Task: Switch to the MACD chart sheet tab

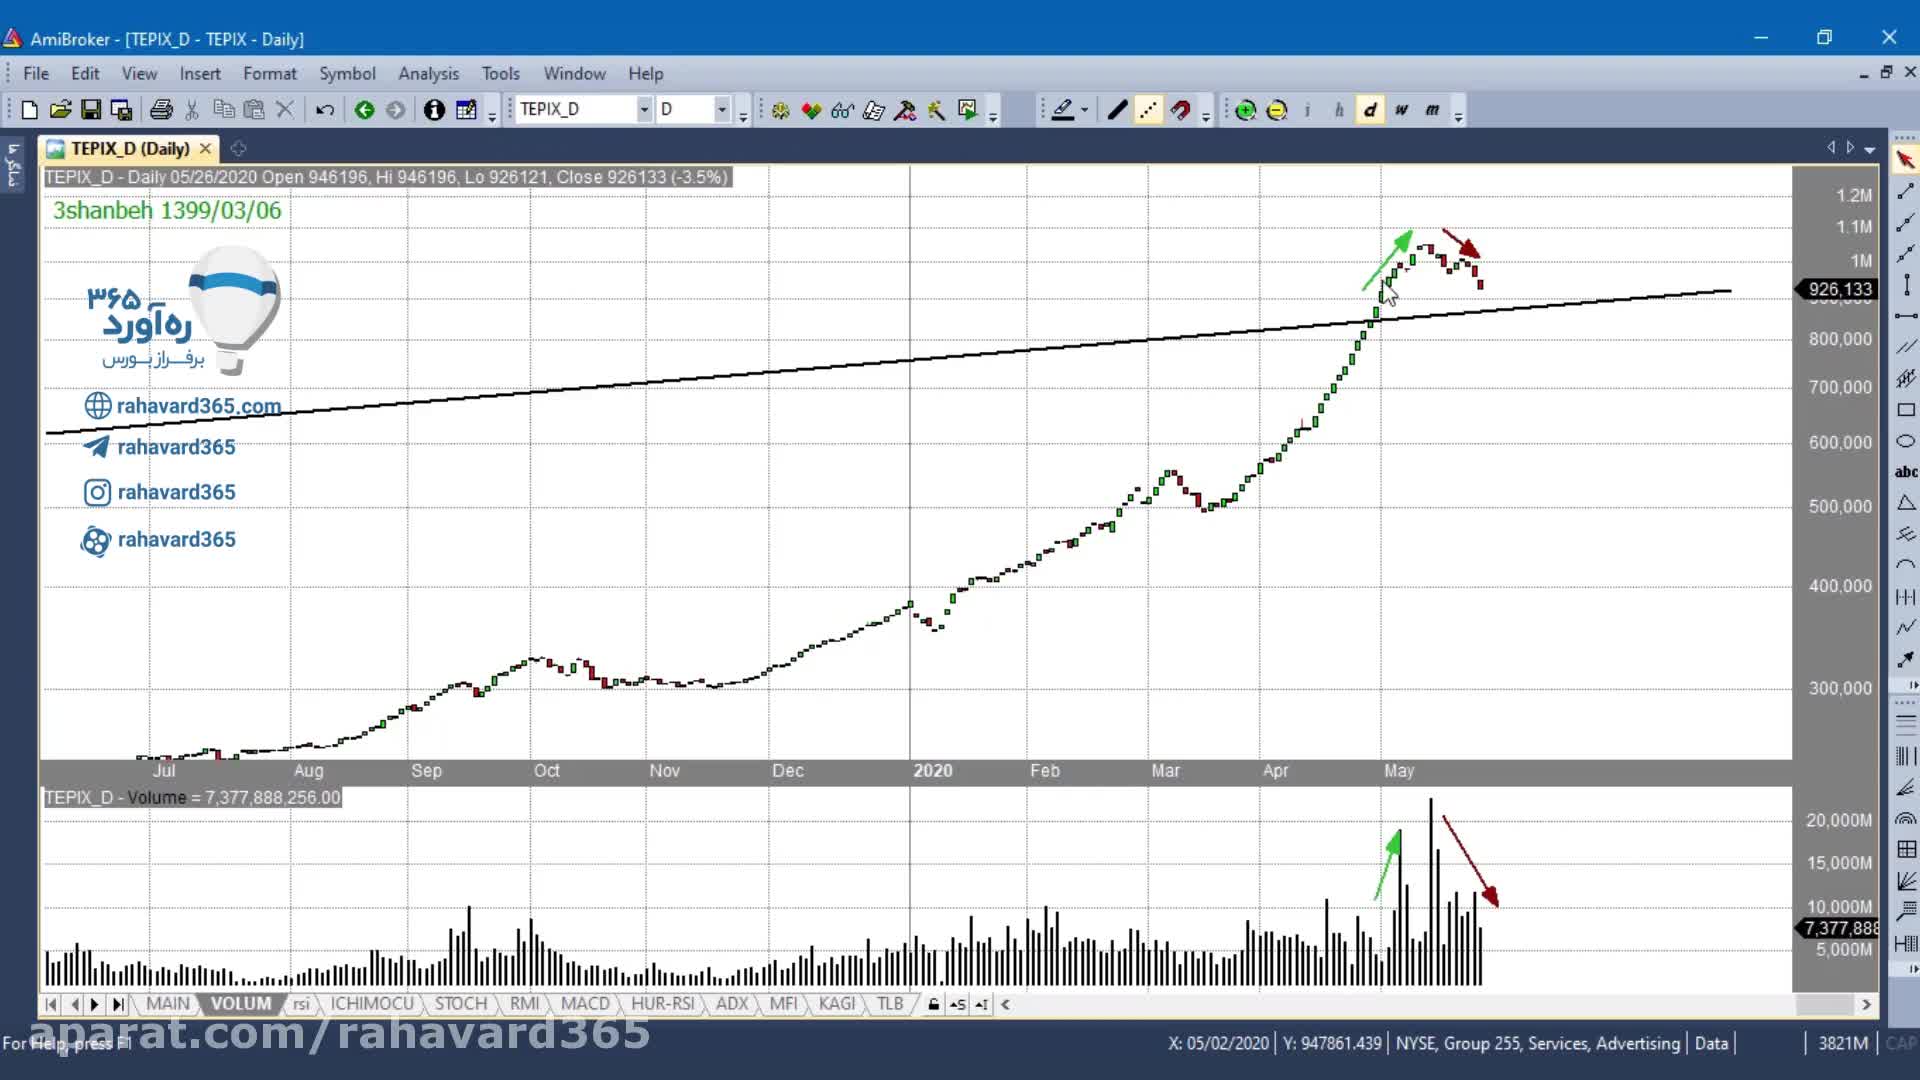Action: point(585,1004)
